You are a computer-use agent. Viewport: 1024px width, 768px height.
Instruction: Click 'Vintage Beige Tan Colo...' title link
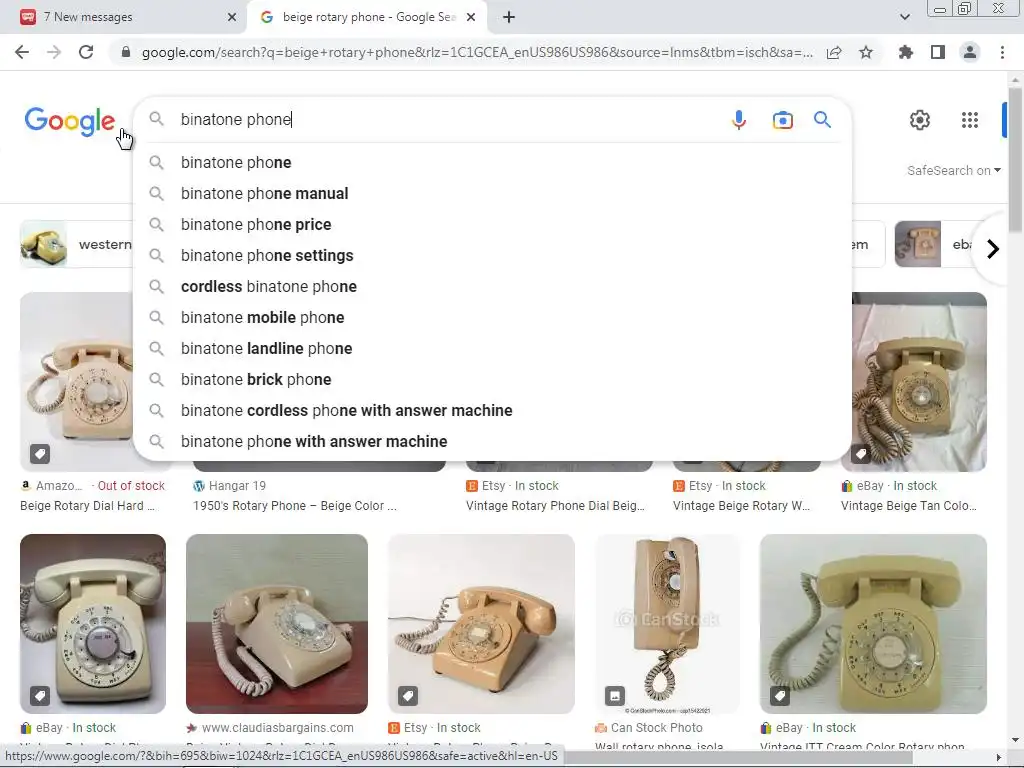909,506
